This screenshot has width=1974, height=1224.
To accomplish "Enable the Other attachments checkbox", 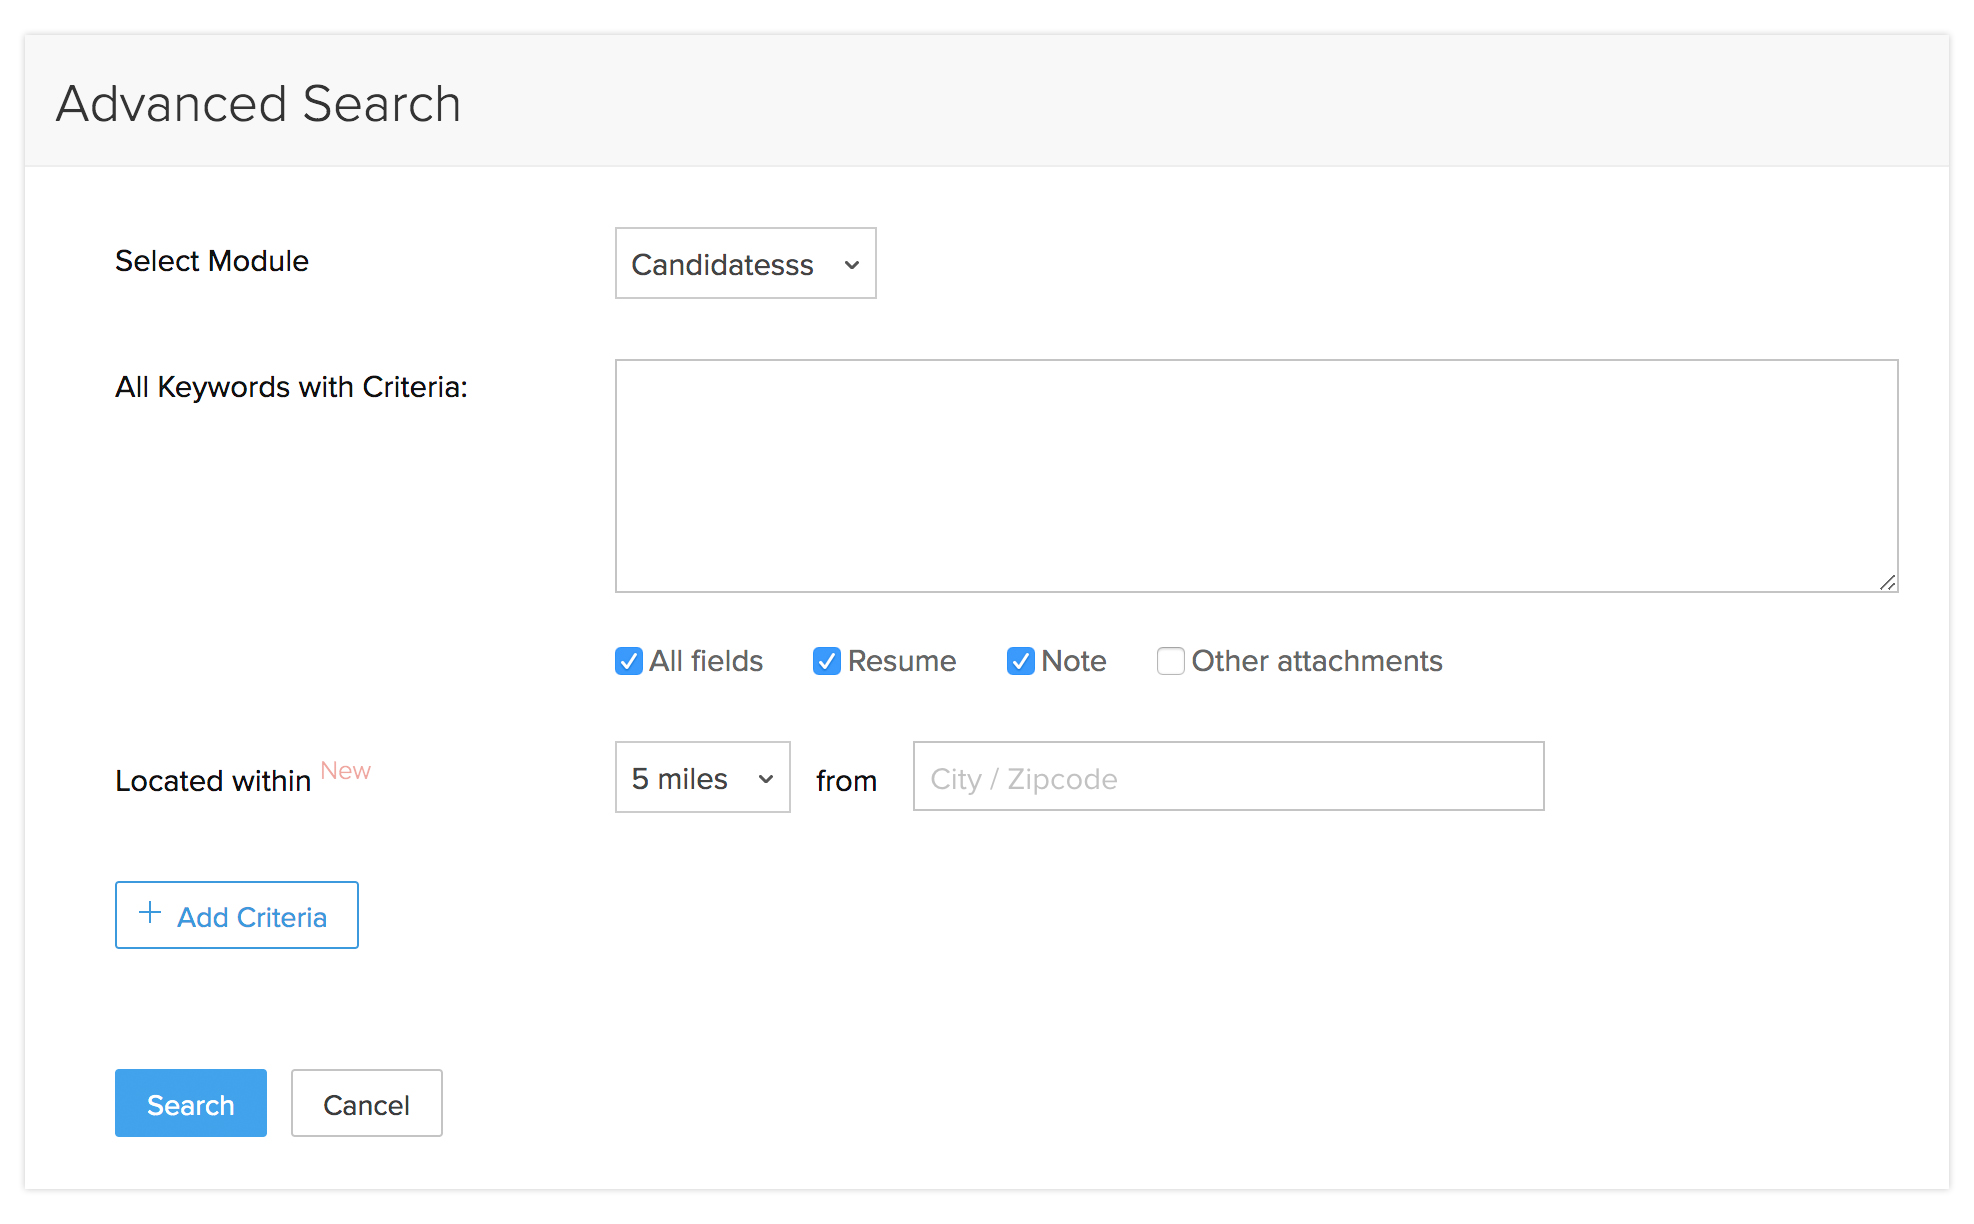I will pyautogui.click(x=1170, y=661).
